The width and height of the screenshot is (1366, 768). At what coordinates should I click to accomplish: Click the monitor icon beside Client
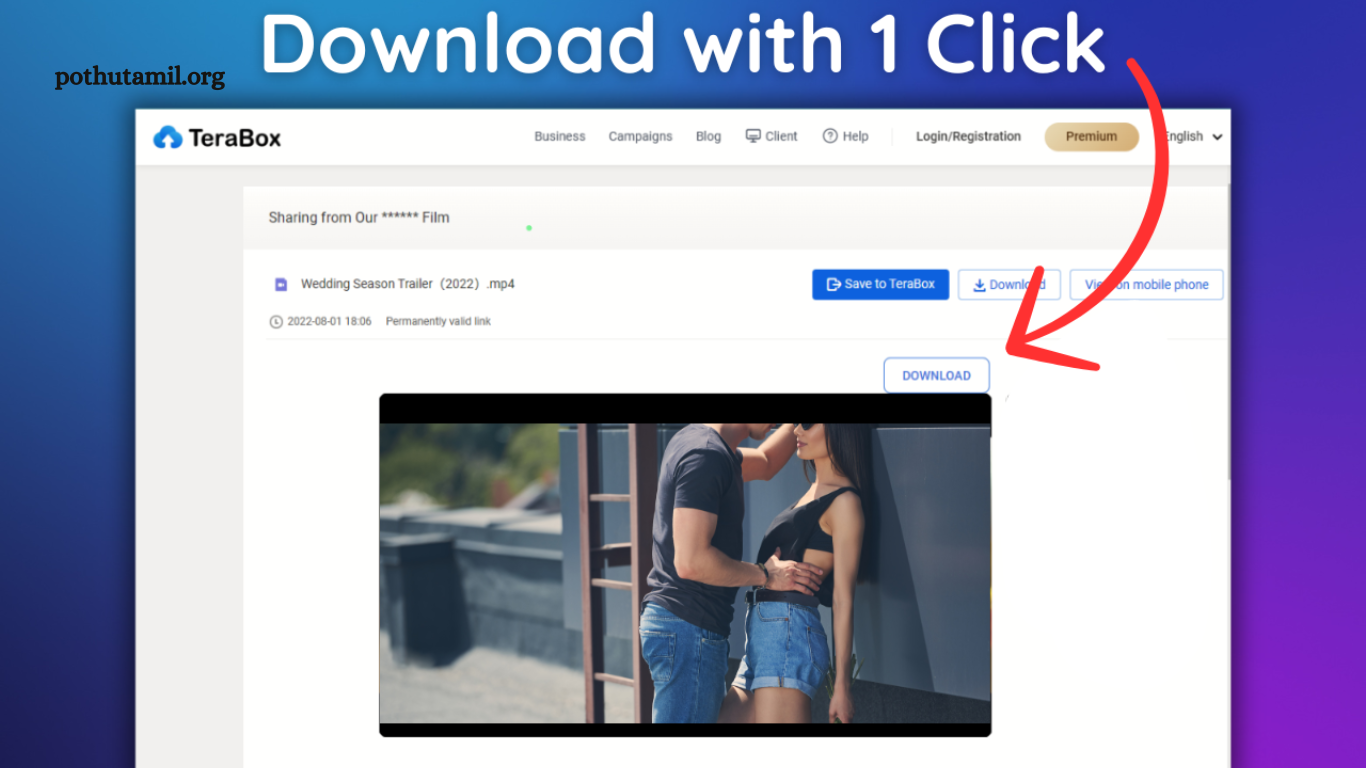click(x=753, y=136)
